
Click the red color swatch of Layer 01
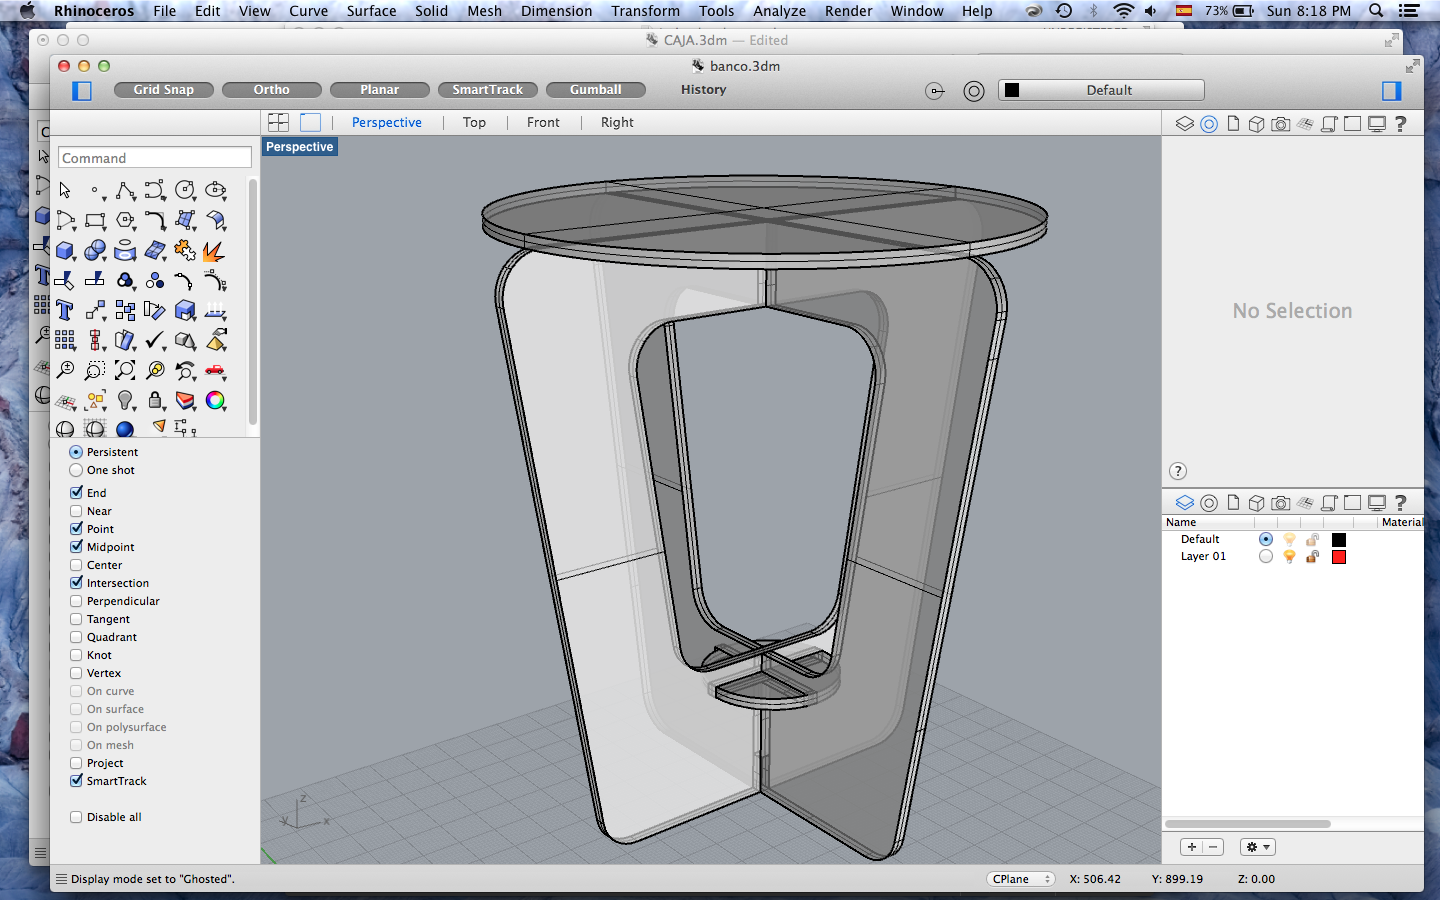click(x=1339, y=557)
